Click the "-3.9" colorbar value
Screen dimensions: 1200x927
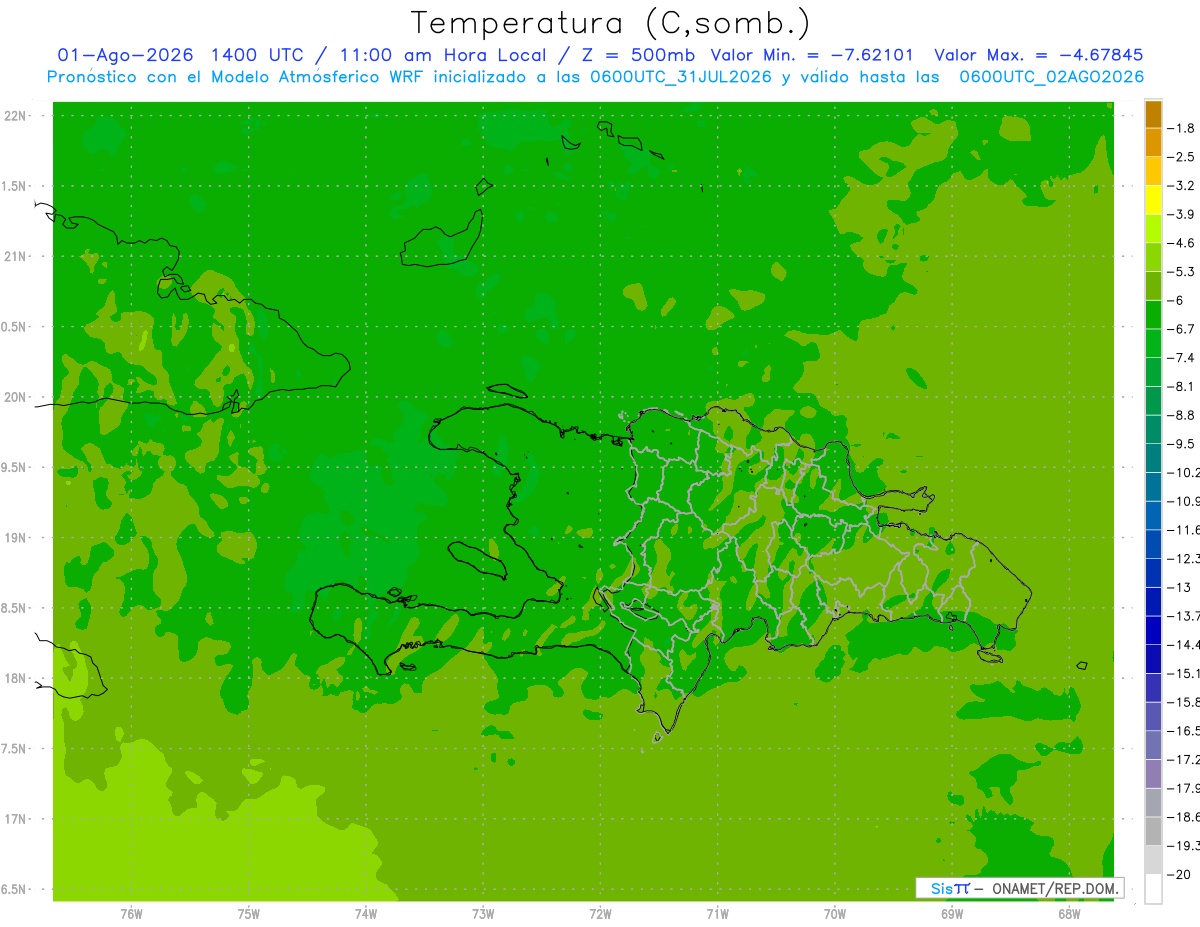tap(1182, 214)
